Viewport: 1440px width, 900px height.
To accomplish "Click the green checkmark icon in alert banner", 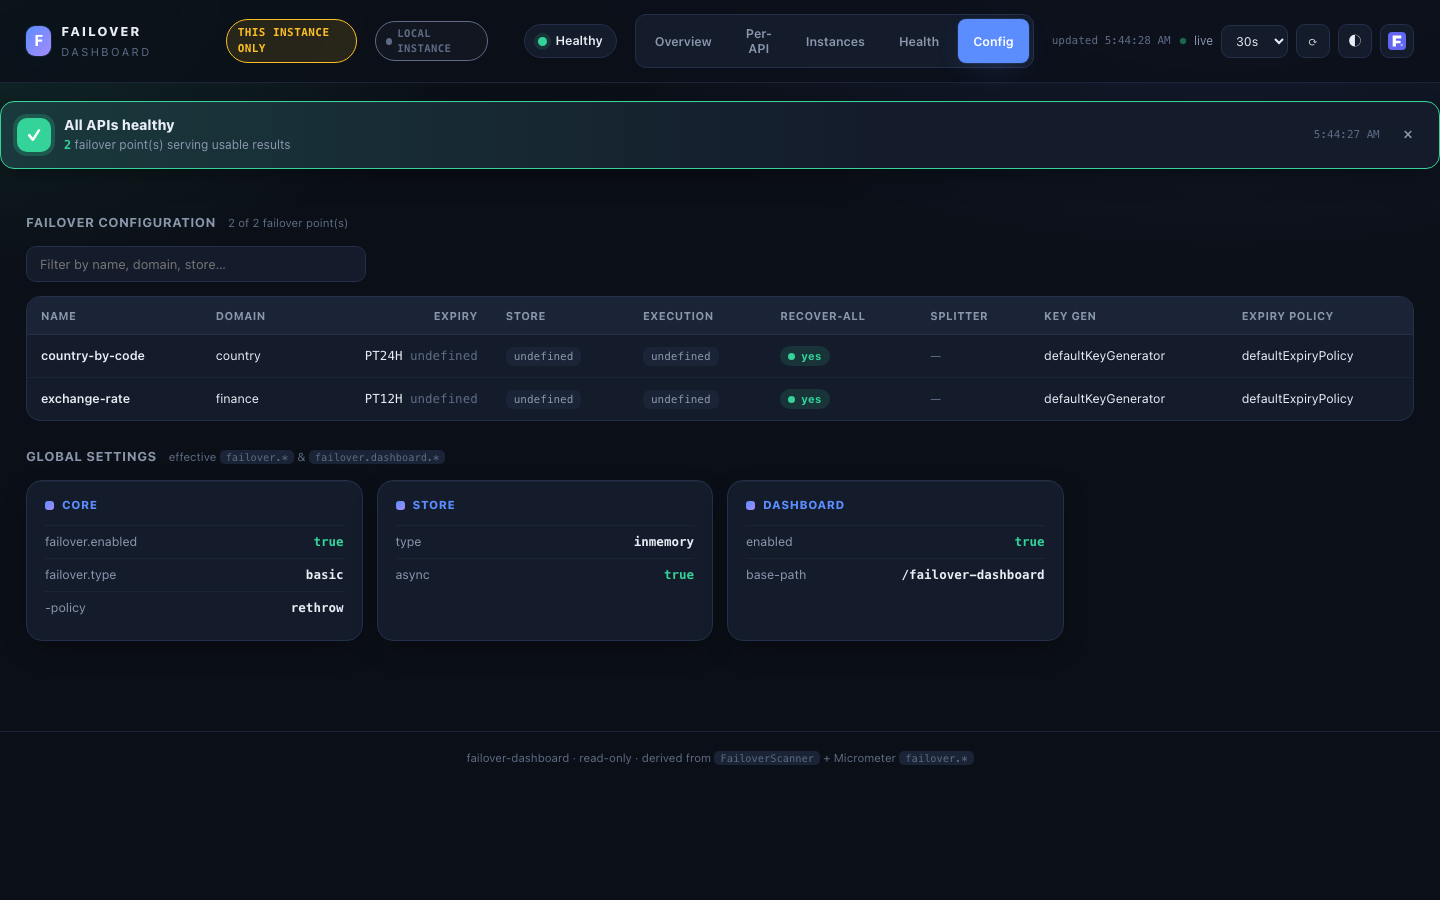I will (34, 135).
